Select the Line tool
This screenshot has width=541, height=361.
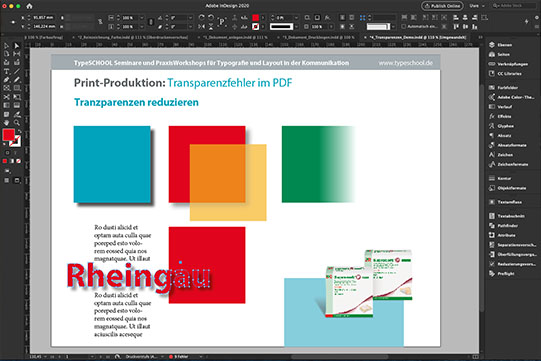17,71
